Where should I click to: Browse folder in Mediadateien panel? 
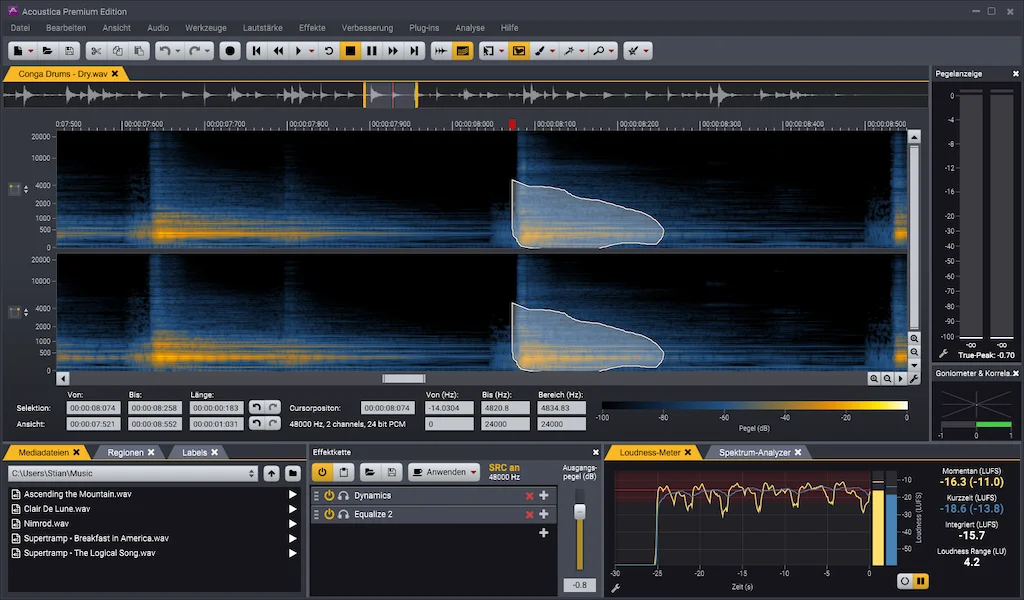point(293,473)
